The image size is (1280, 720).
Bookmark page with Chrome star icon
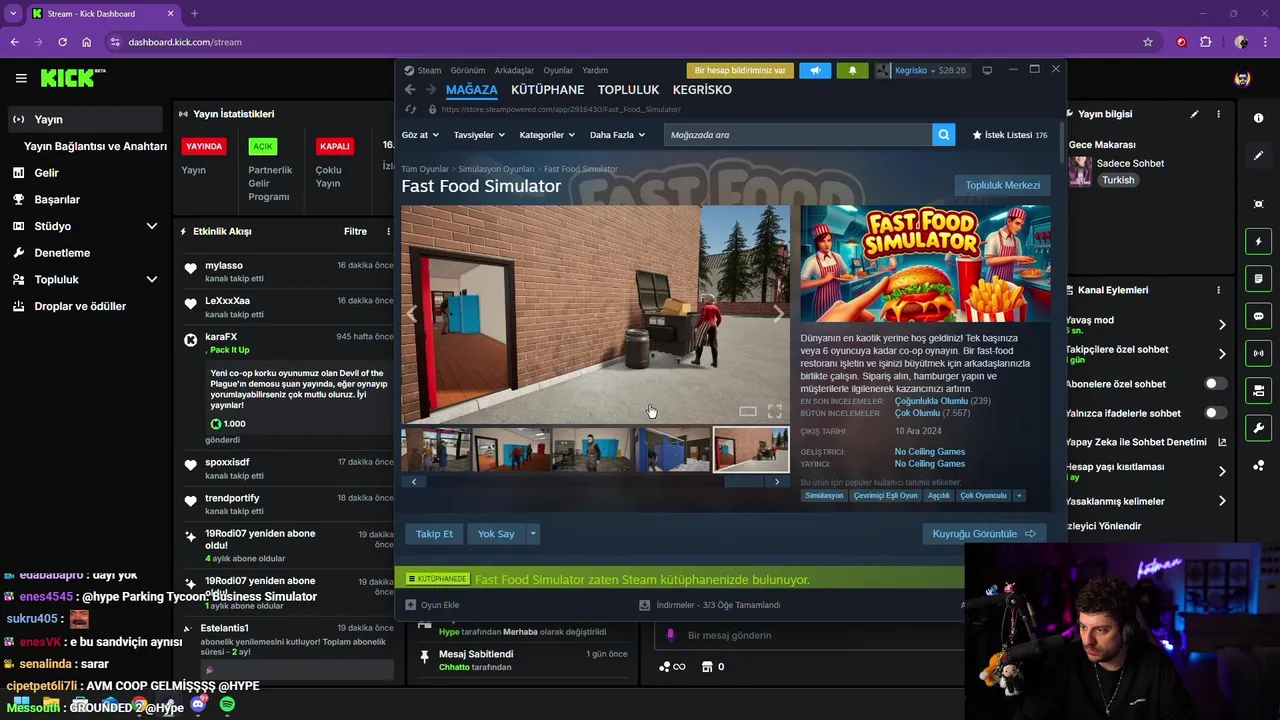[x=1148, y=42]
